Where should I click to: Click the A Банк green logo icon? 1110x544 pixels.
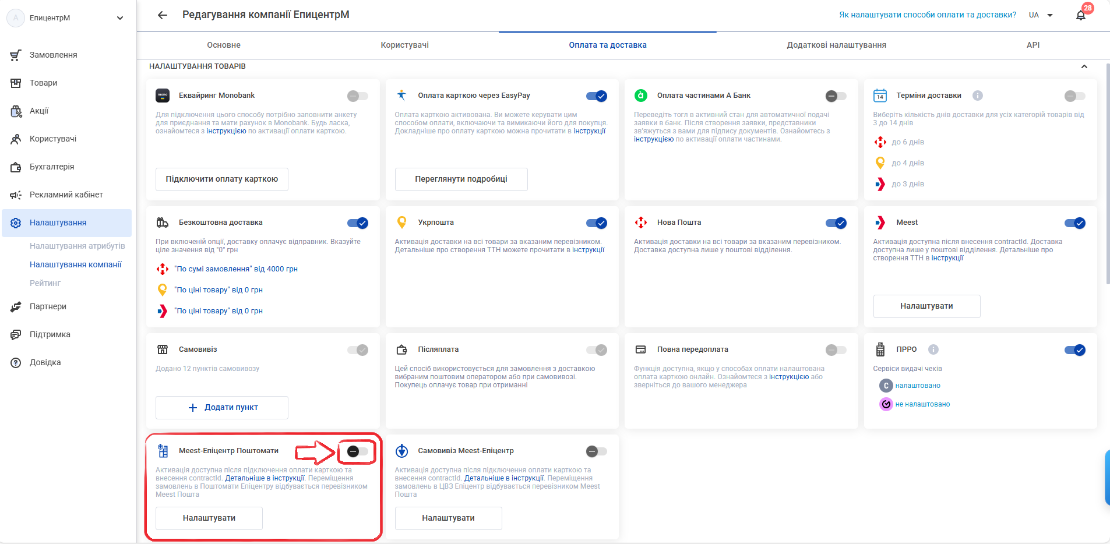pos(641,95)
